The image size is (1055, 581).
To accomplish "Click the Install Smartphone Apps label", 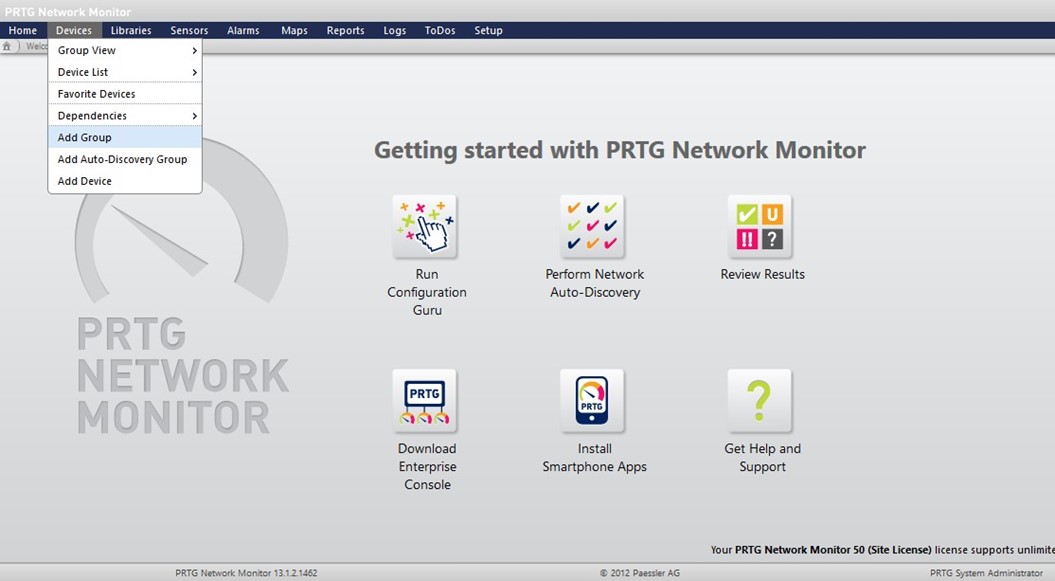I will tap(595, 457).
